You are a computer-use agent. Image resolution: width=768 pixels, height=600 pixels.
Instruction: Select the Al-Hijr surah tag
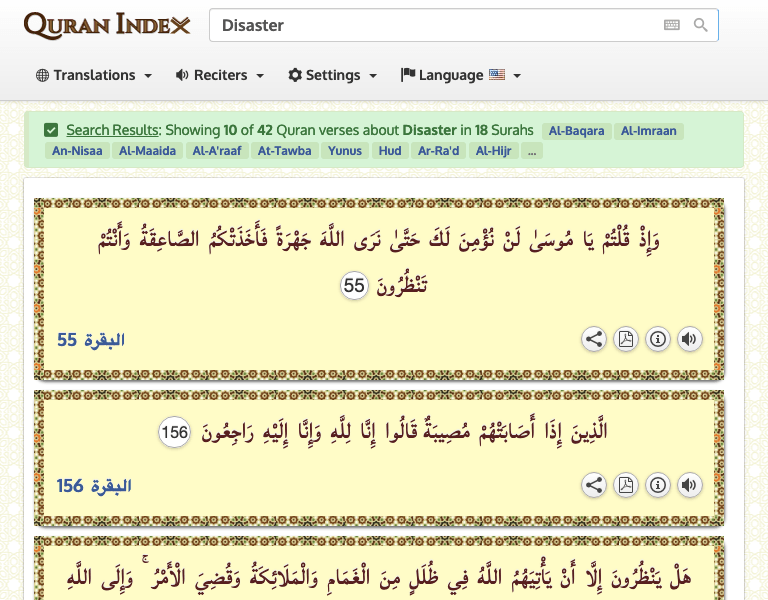coord(493,150)
